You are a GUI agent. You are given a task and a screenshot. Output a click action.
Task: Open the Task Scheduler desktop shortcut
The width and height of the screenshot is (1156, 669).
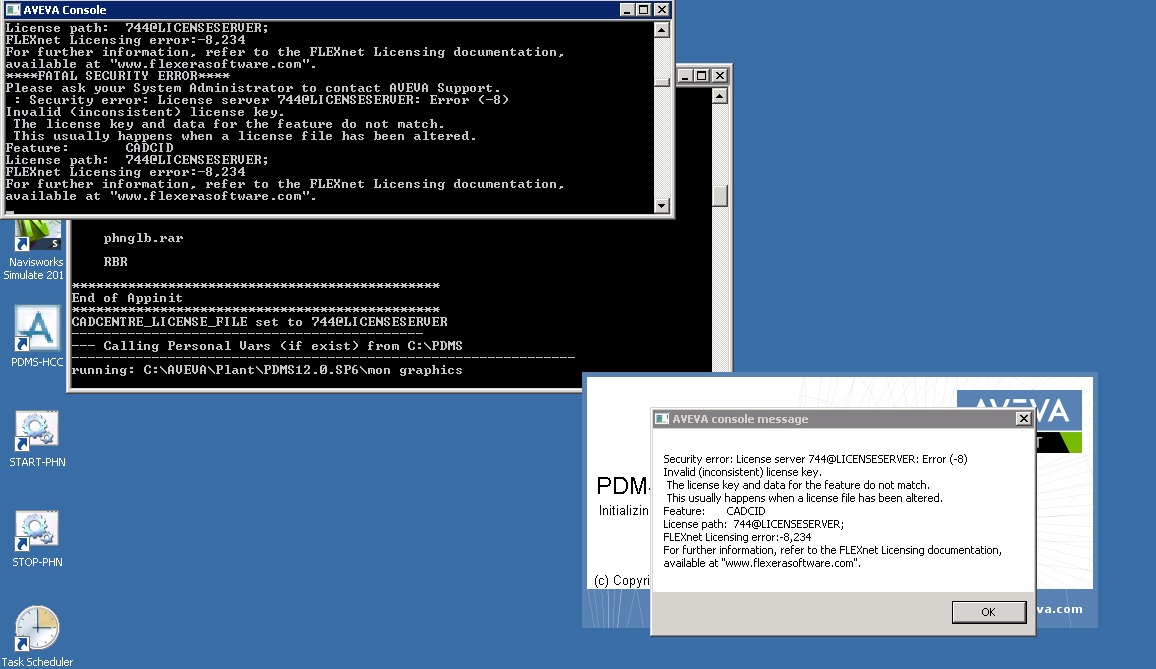click(x=37, y=637)
